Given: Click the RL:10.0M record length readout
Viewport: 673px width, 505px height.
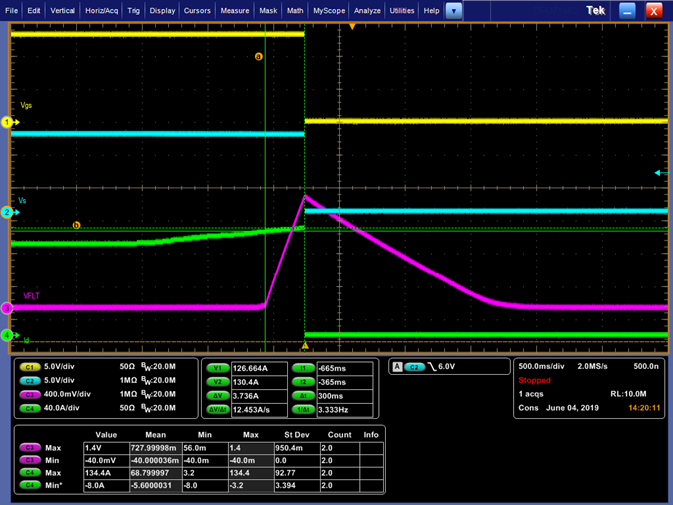Looking at the screenshot, I should click(628, 394).
